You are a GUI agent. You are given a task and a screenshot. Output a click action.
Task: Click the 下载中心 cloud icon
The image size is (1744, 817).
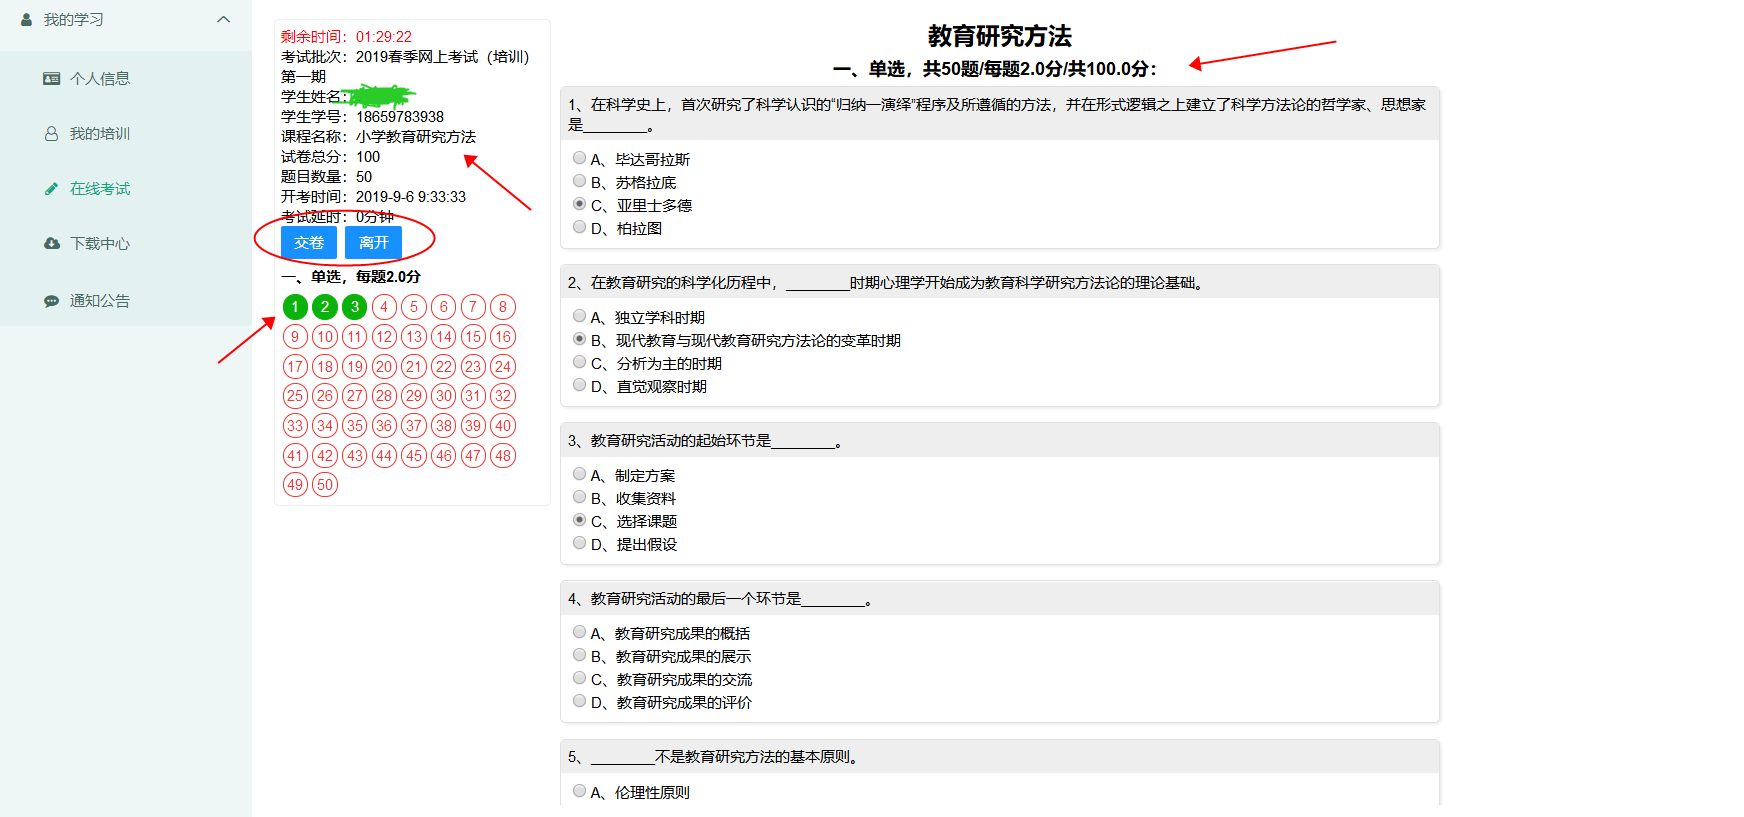point(52,243)
